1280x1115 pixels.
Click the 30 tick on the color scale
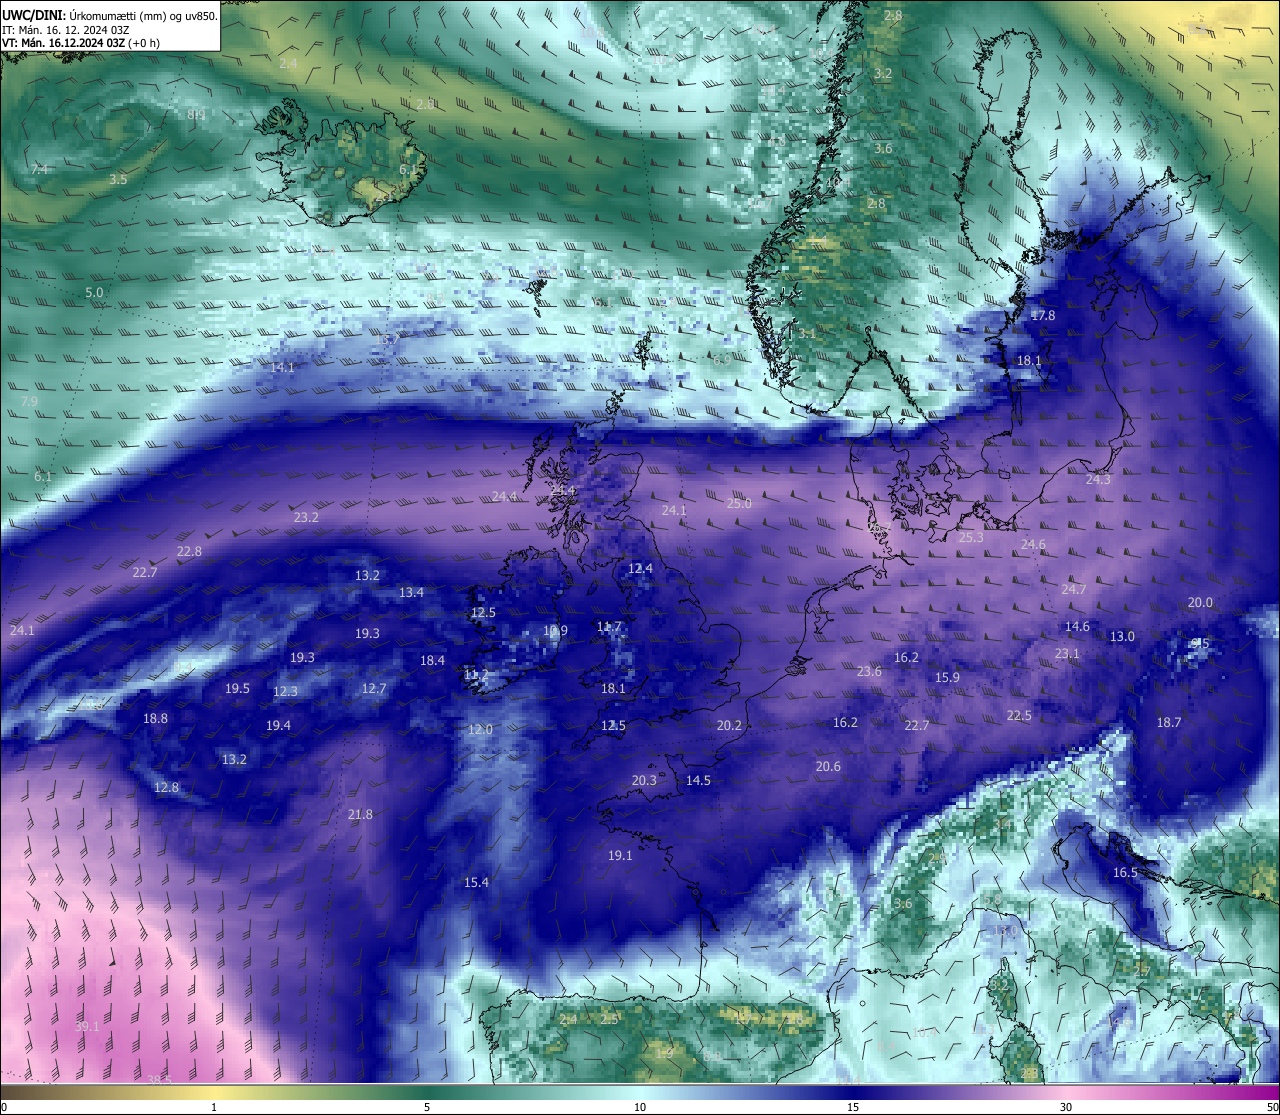tap(1066, 1107)
